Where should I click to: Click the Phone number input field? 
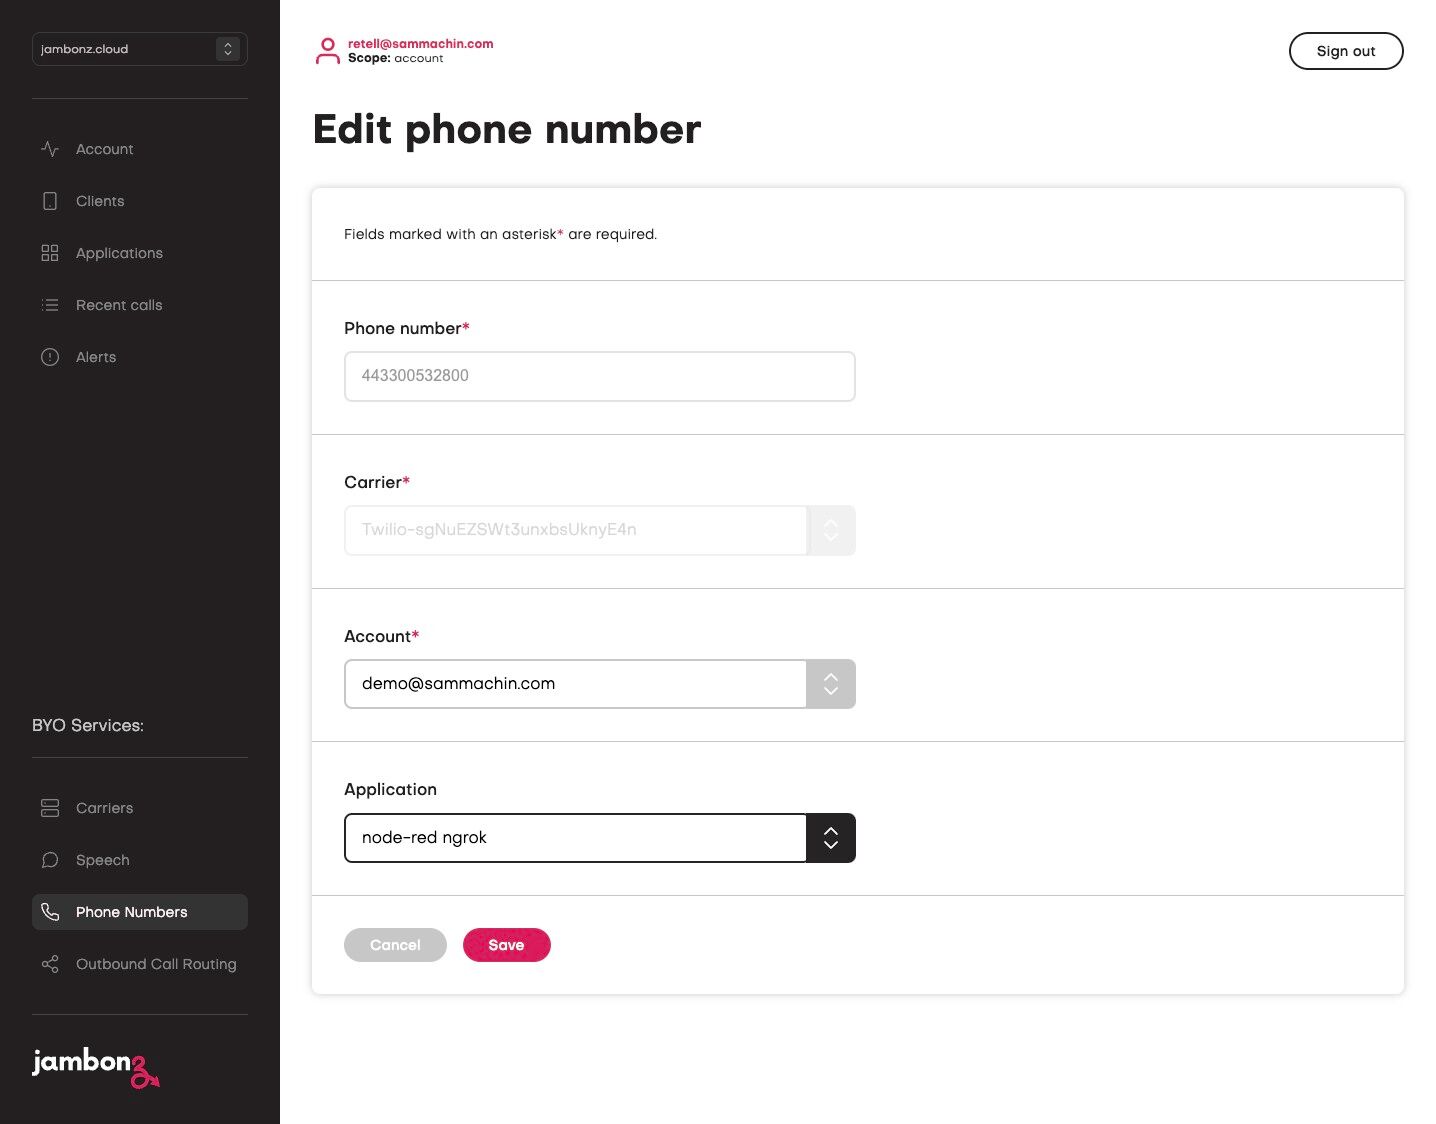tap(599, 376)
